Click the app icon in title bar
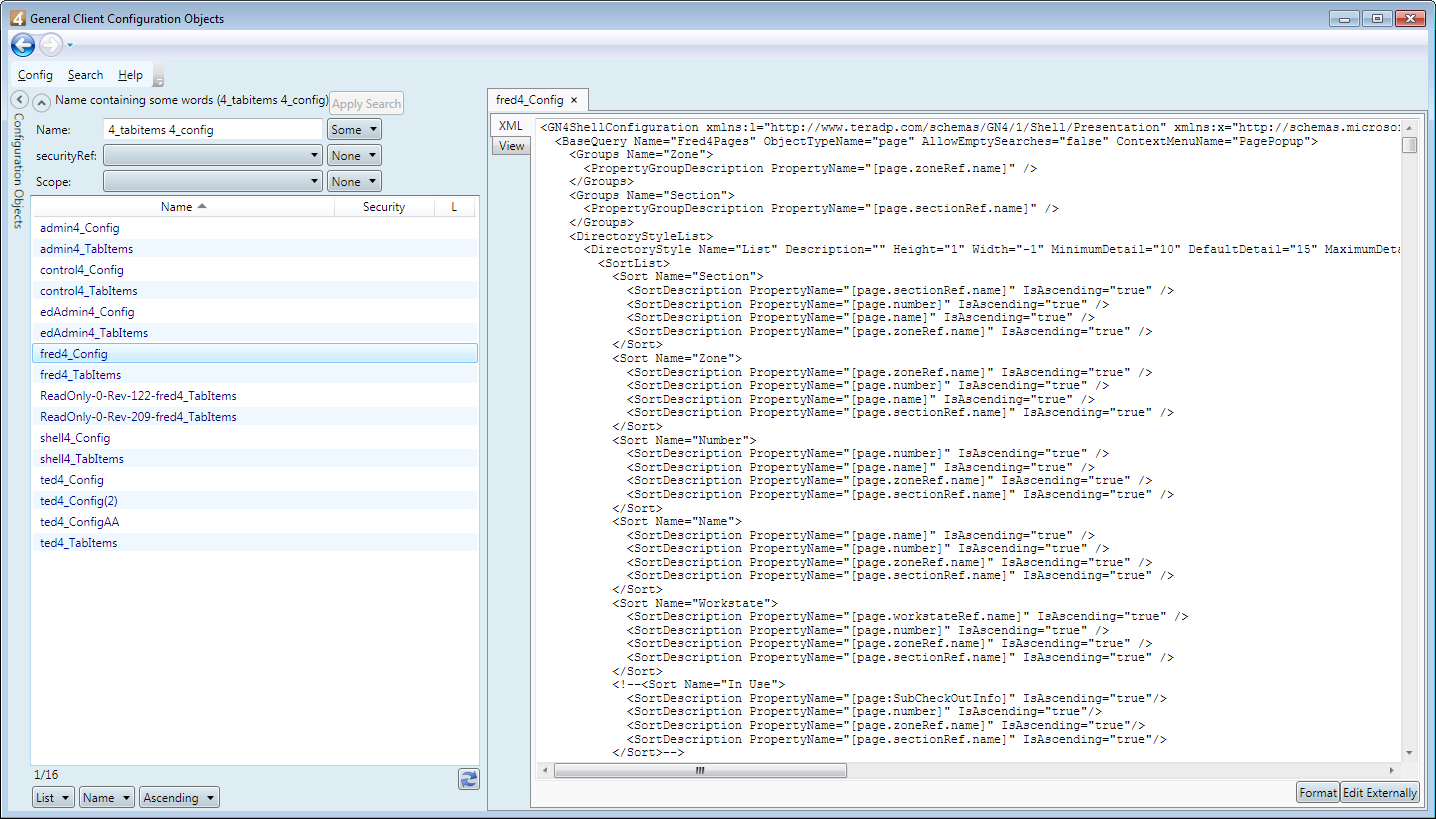 (x=17, y=18)
